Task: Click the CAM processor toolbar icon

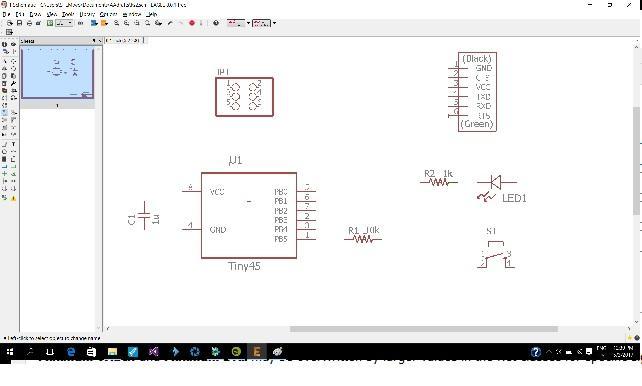Action: (38, 23)
